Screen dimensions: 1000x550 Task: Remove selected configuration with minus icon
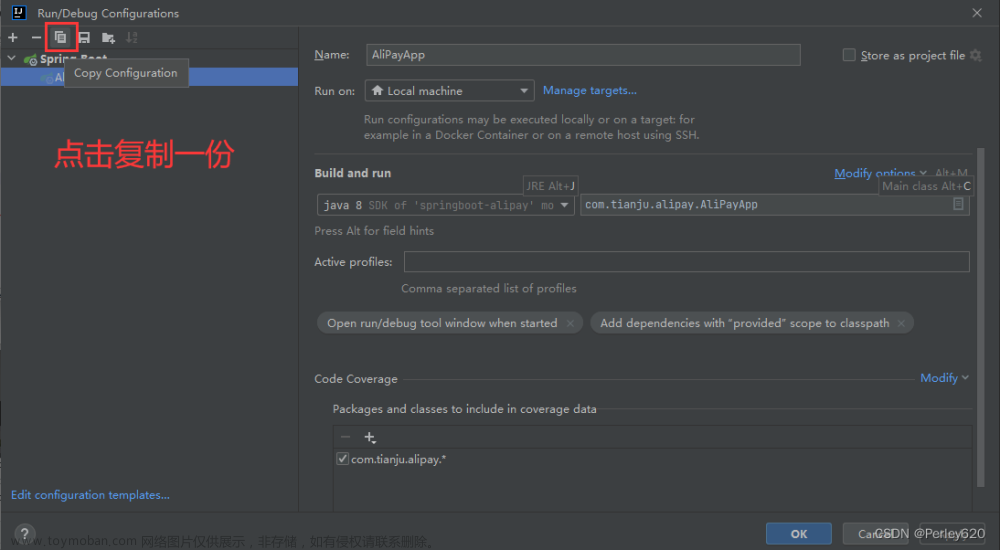coord(36,38)
